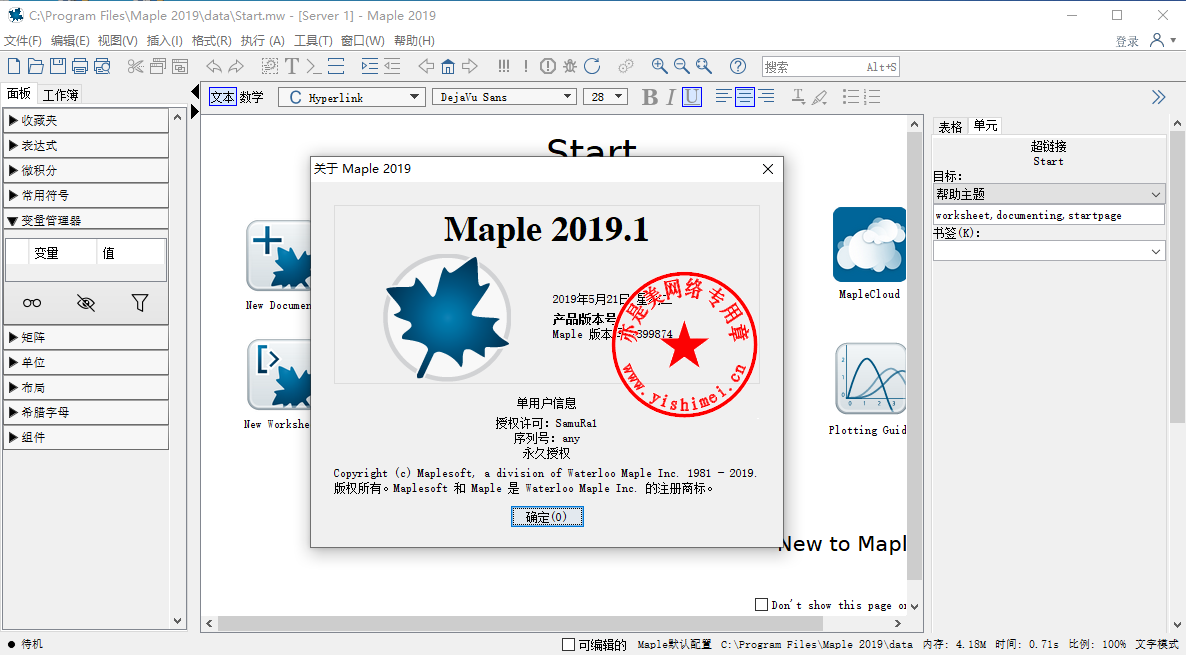The image size is (1186, 655).
Task: Switch input to 数学 mode
Action: pos(251,97)
